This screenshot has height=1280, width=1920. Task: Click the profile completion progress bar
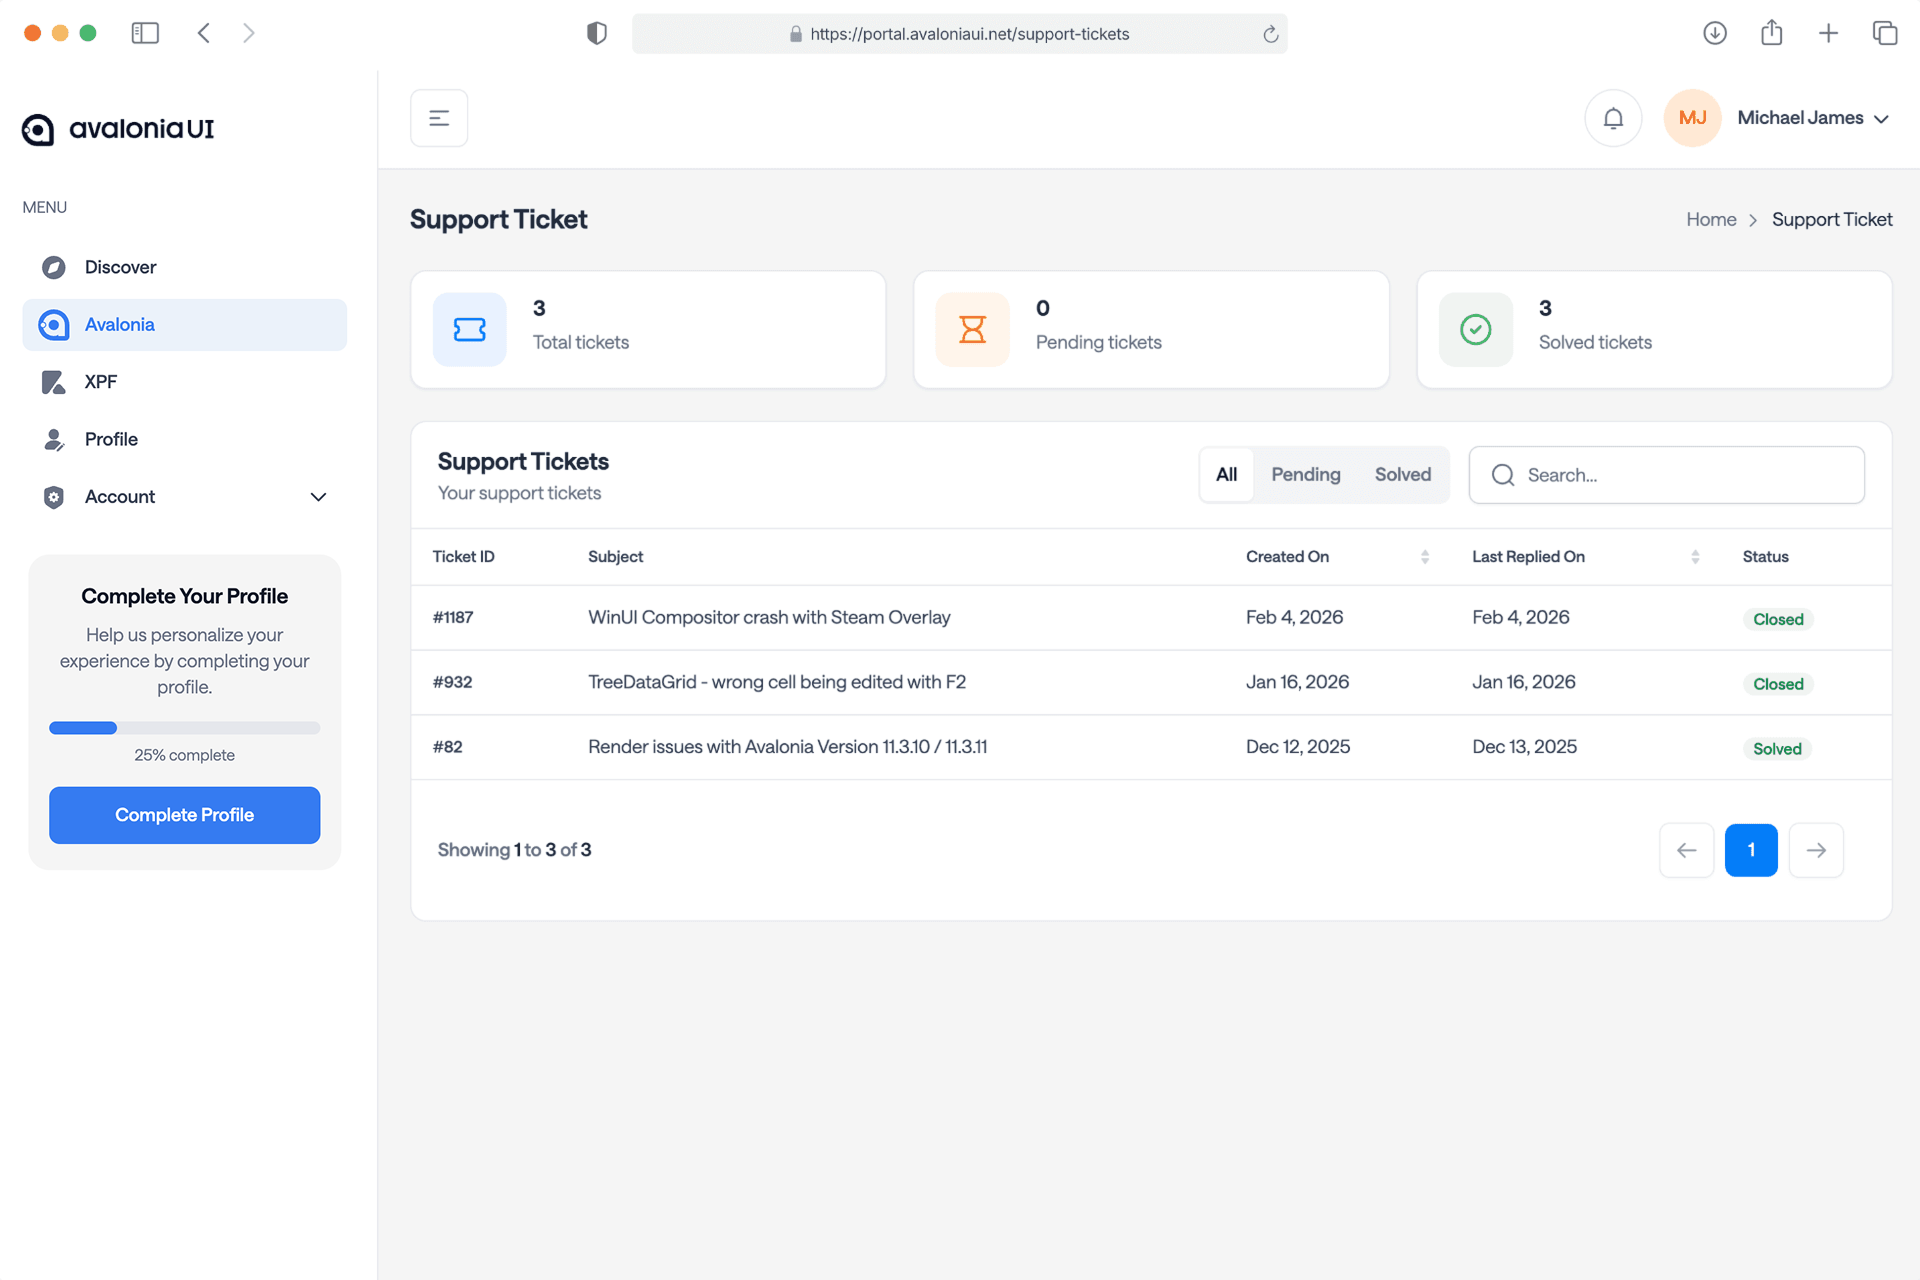coord(184,728)
